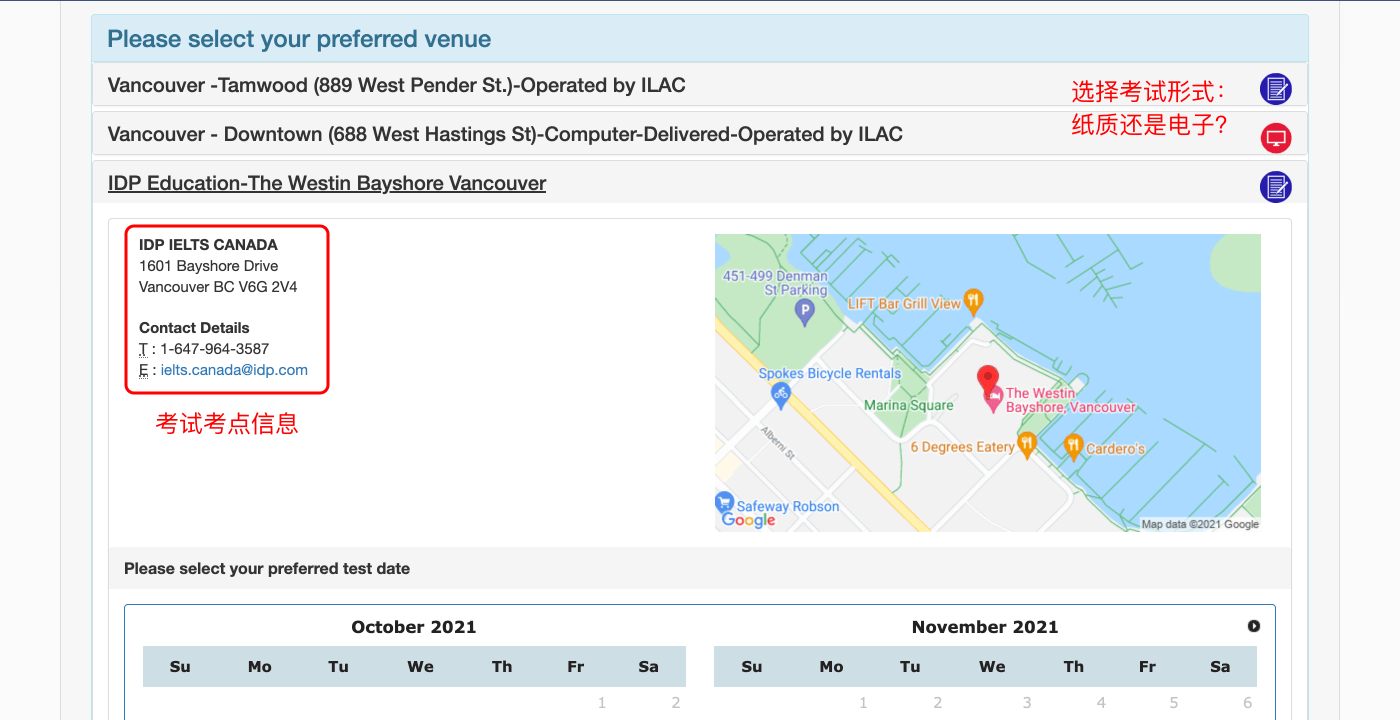Screen dimensions: 1400x720
Task: Click the Safeway Robson shopping marker
Action: click(x=725, y=502)
